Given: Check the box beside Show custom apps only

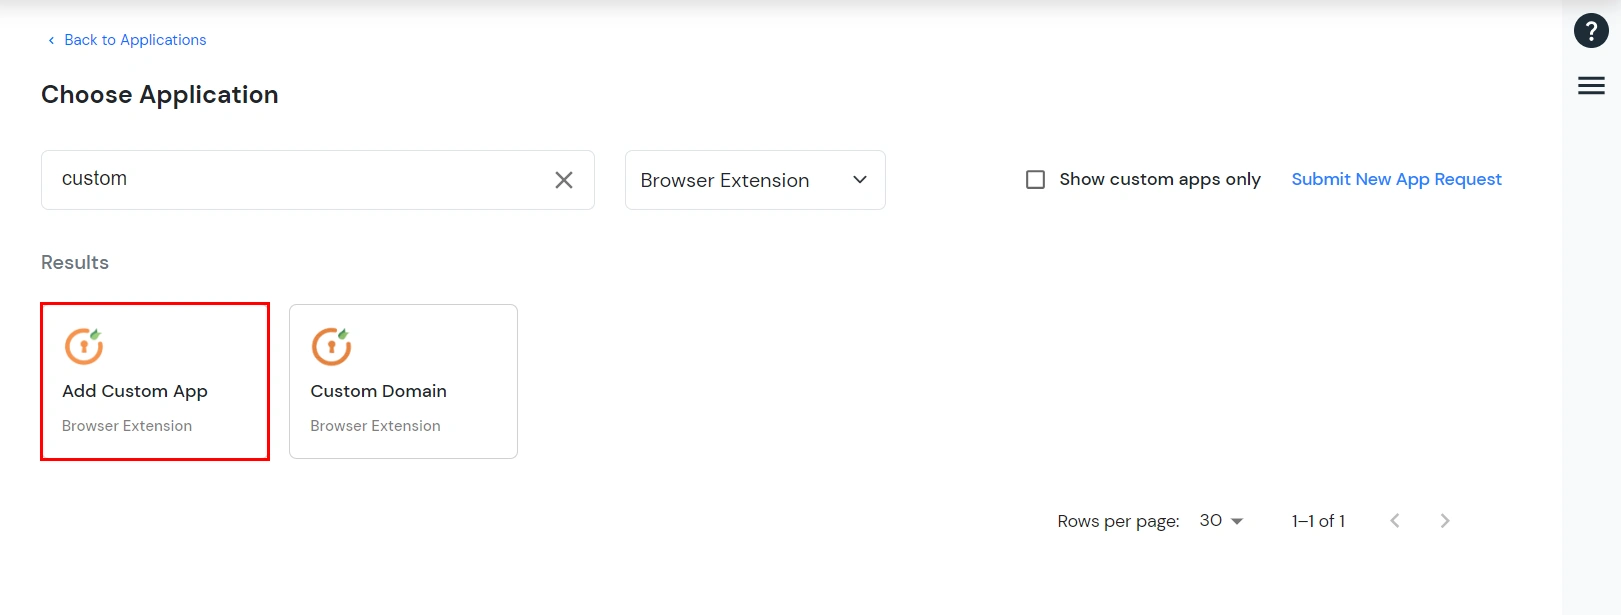Looking at the screenshot, I should click(x=1035, y=179).
